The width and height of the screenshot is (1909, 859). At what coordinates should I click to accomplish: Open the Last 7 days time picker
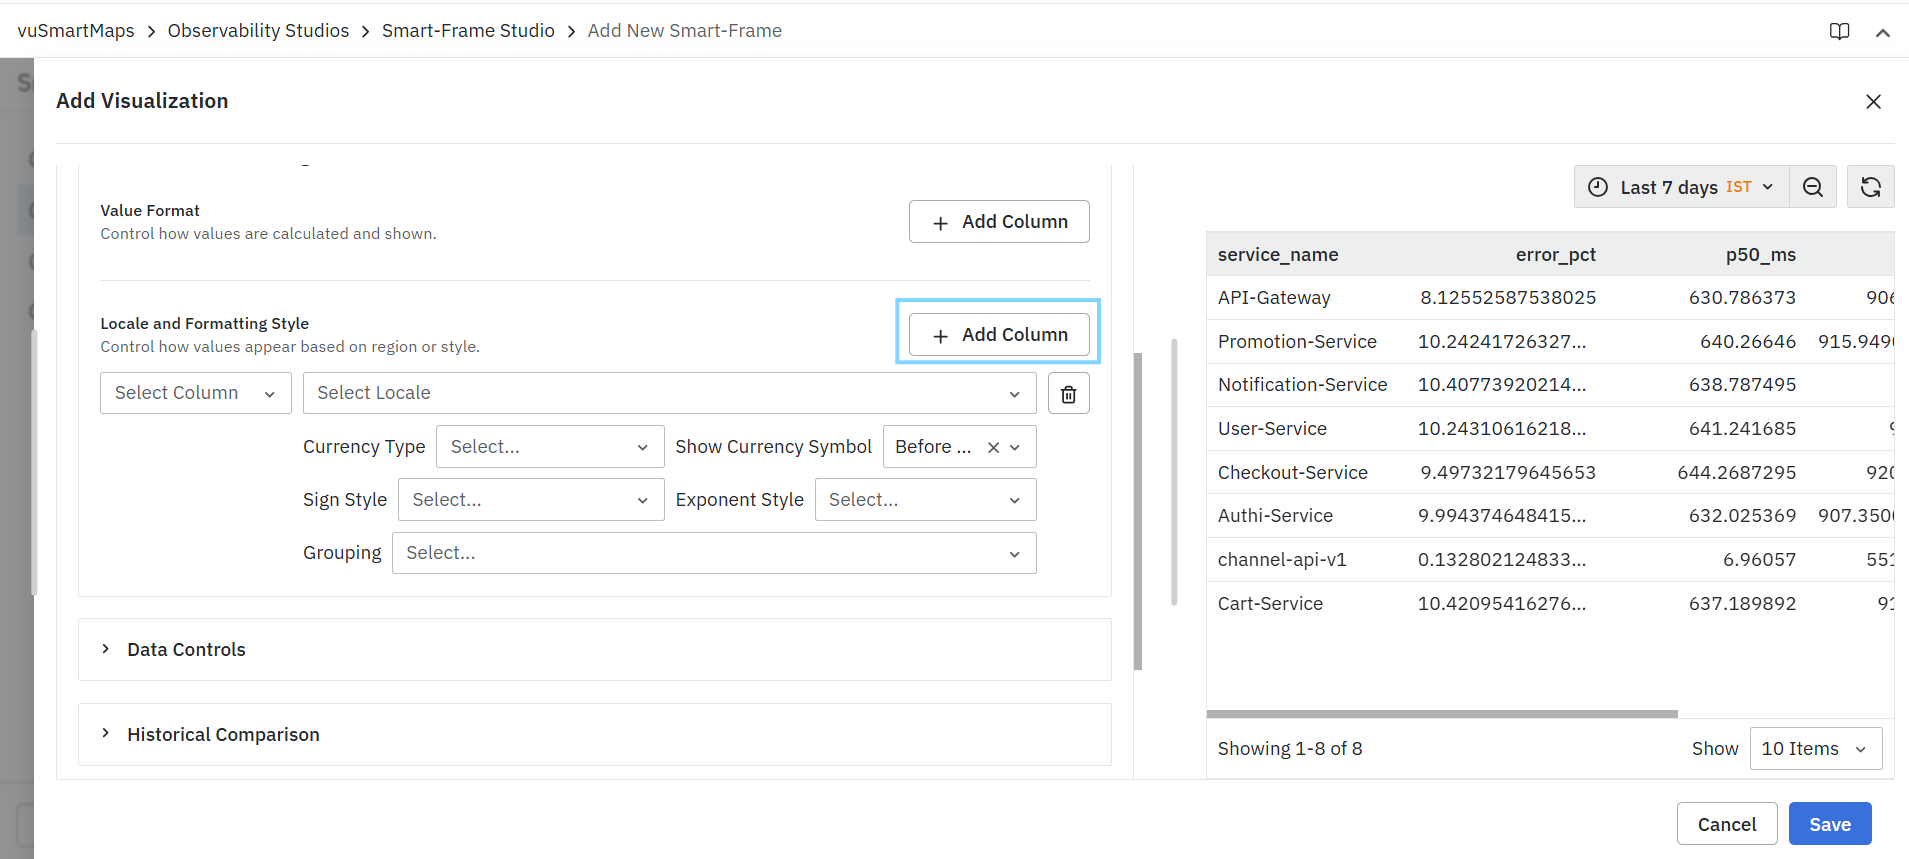point(1681,187)
